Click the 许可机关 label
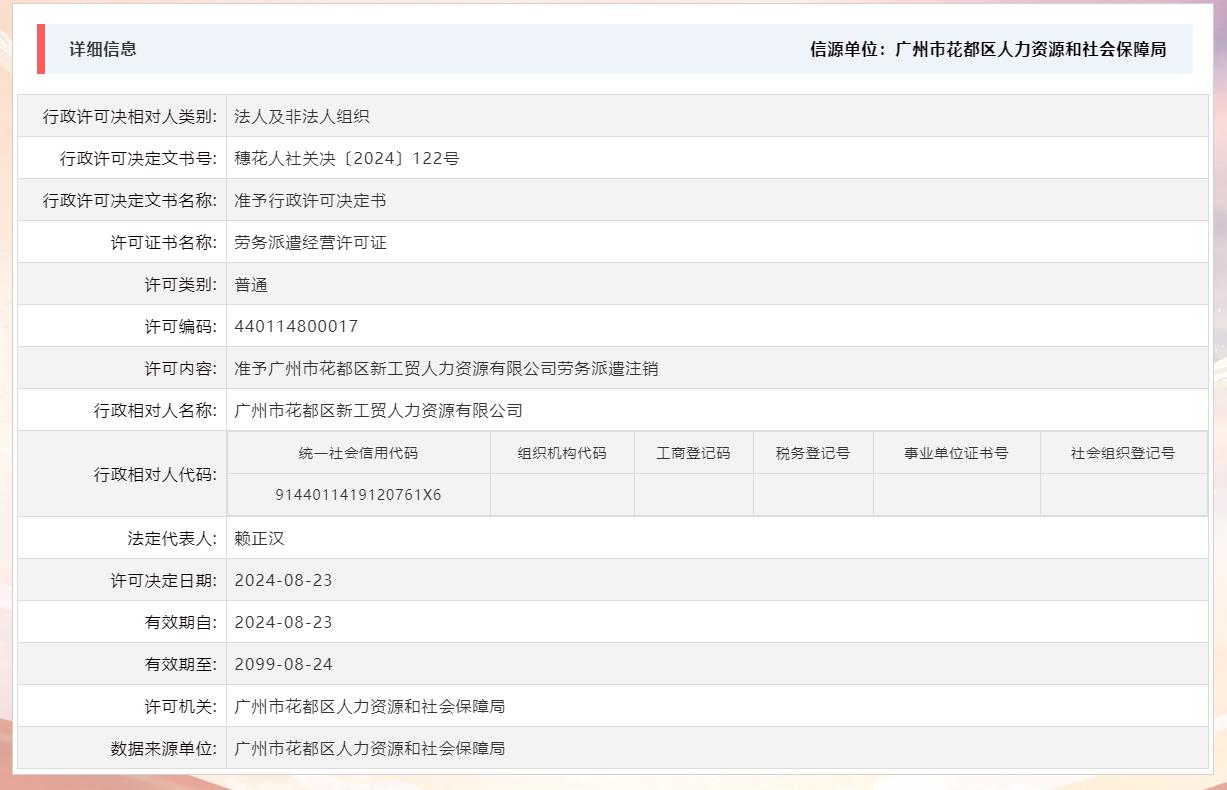This screenshot has width=1227, height=790. [181, 706]
